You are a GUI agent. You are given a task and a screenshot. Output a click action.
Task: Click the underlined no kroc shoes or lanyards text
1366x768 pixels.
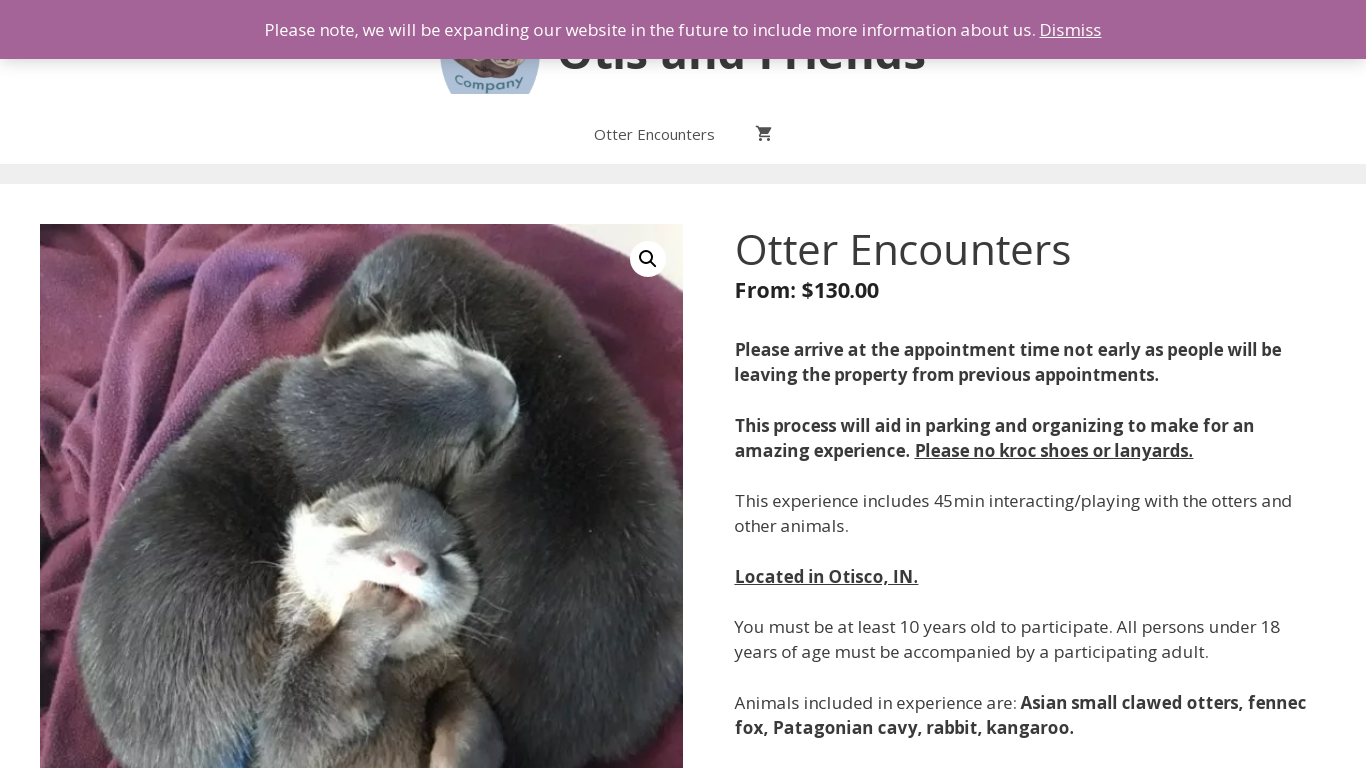(1053, 451)
